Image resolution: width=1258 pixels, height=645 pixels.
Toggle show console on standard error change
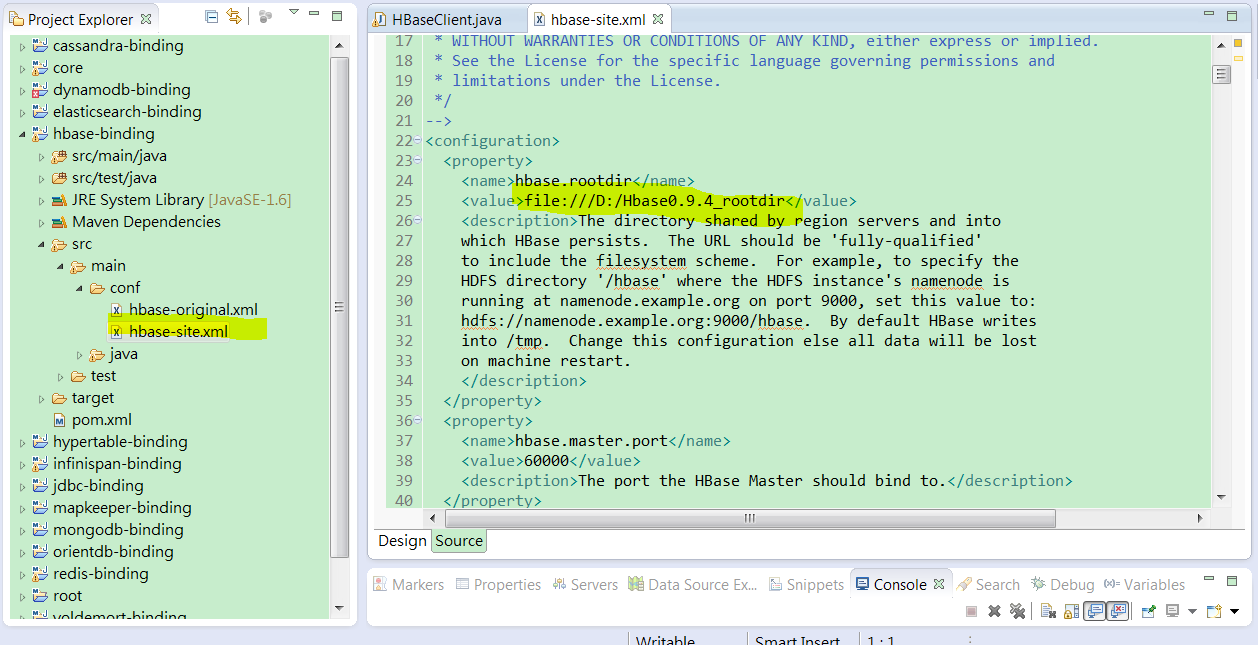1118,611
